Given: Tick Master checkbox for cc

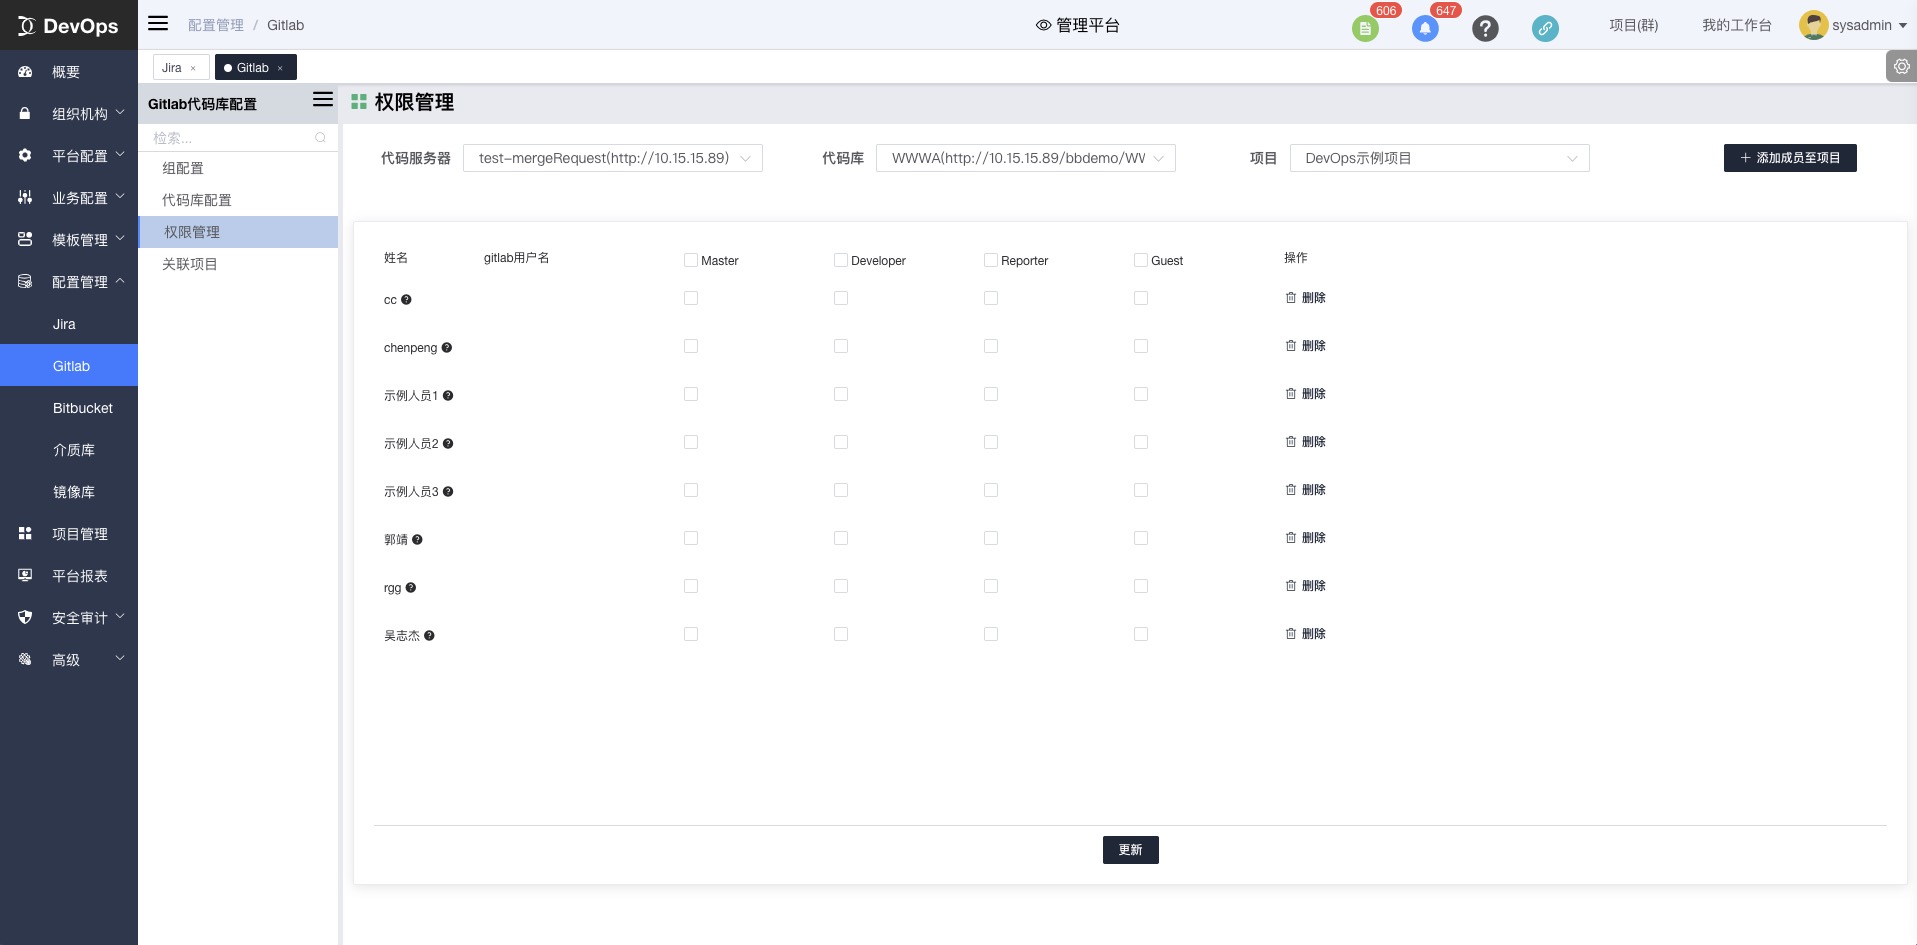Looking at the screenshot, I should (x=690, y=298).
